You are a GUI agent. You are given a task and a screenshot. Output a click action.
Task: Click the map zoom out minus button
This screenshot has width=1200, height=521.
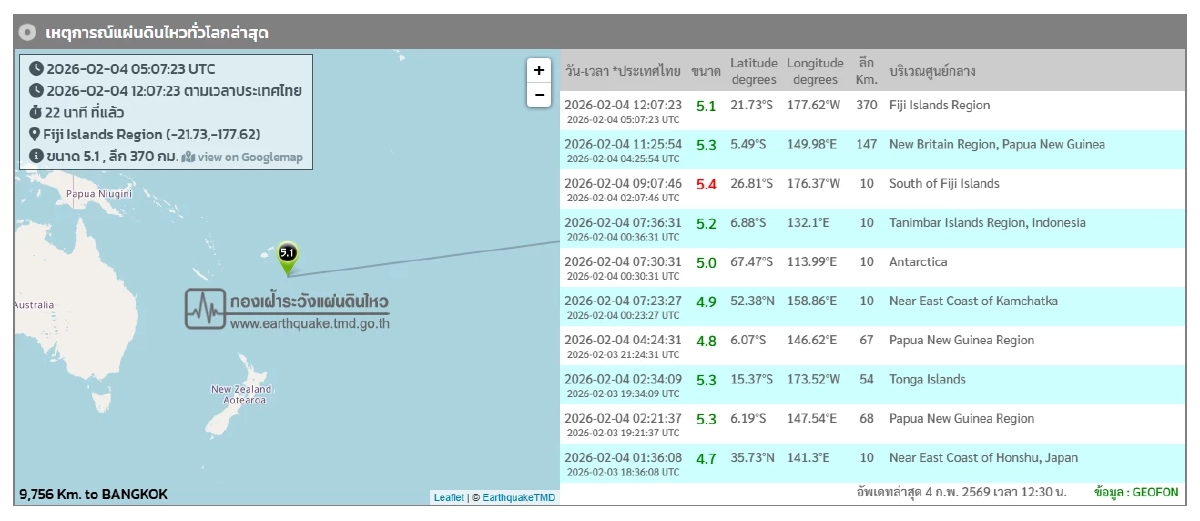coord(539,95)
